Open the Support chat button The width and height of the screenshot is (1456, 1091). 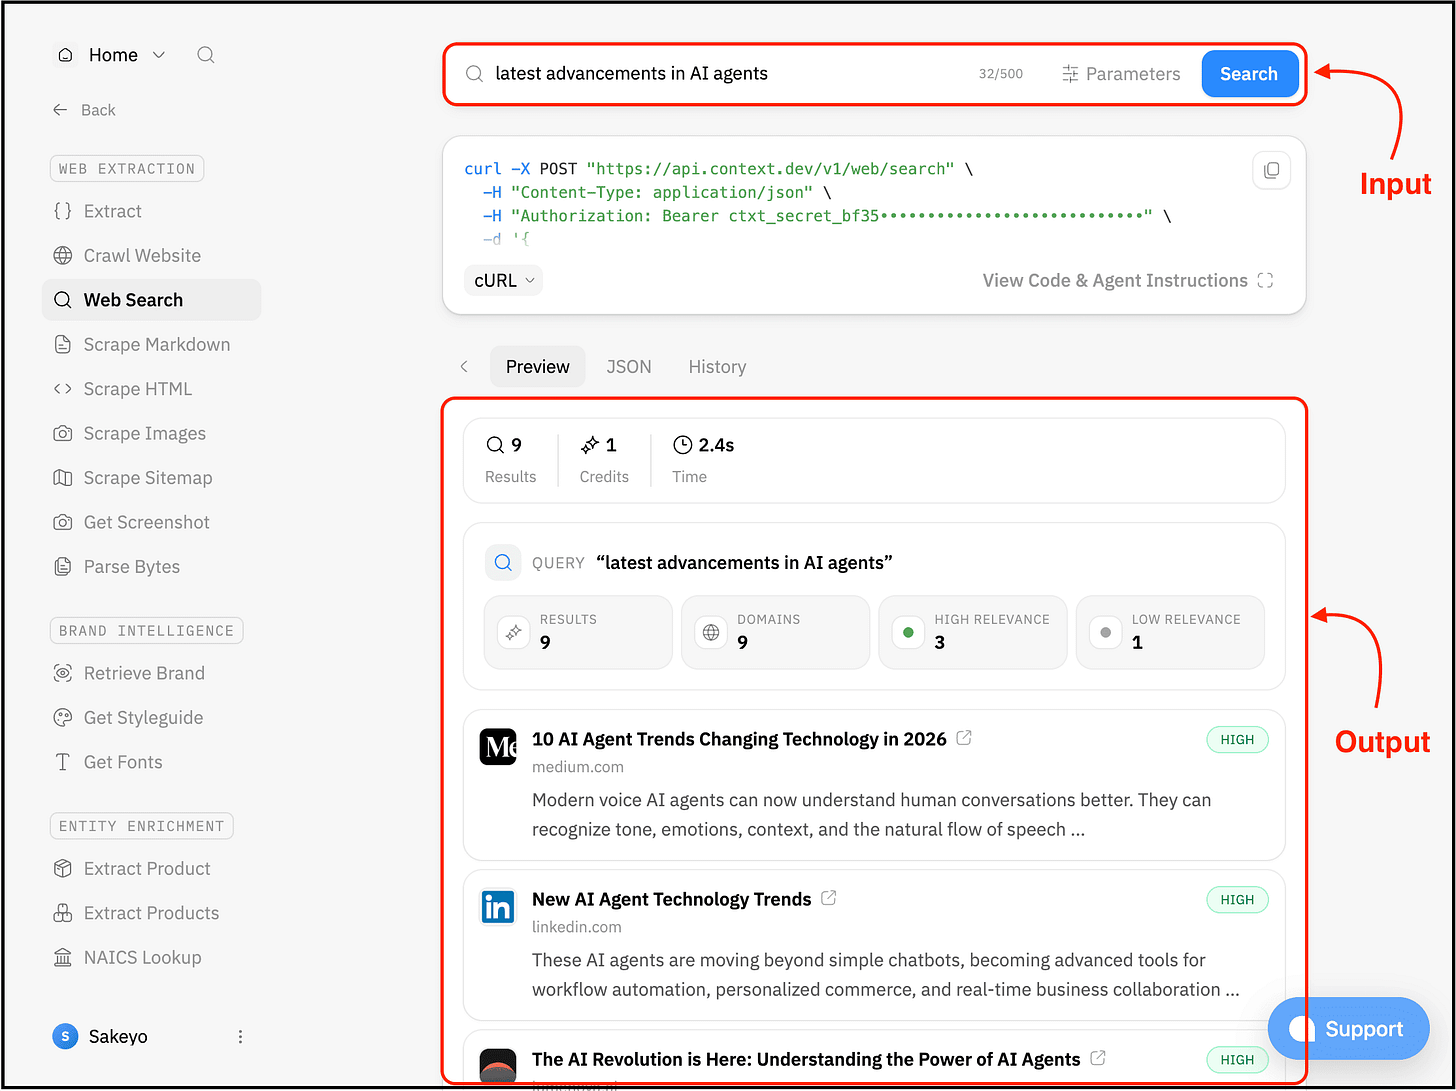1348,1029
